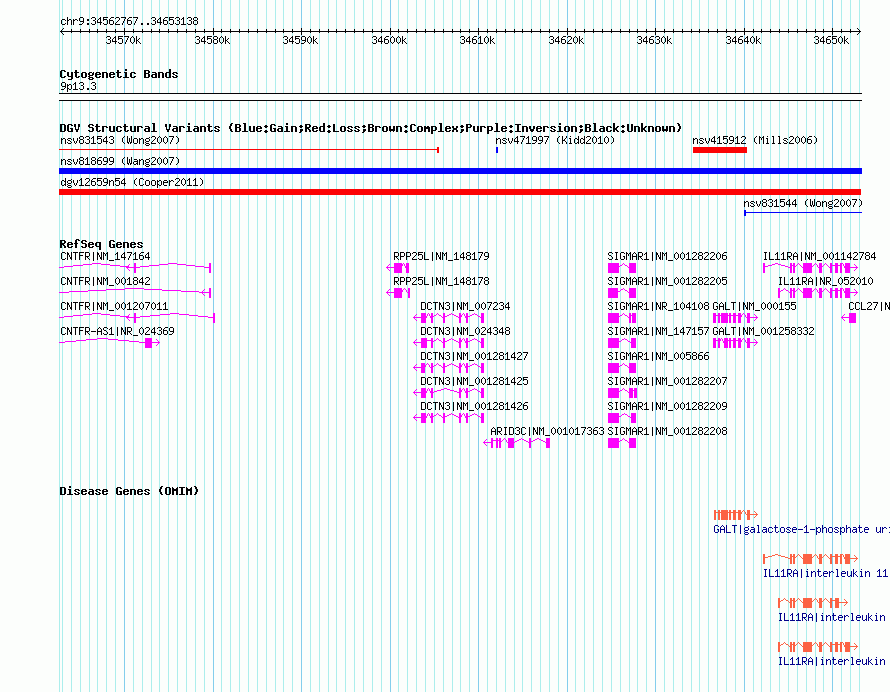Image resolution: width=890 pixels, height=692 pixels.
Task: Open SIGMAR1|NM_147157 gene label
Action: pyautogui.click(x=658, y=332)
